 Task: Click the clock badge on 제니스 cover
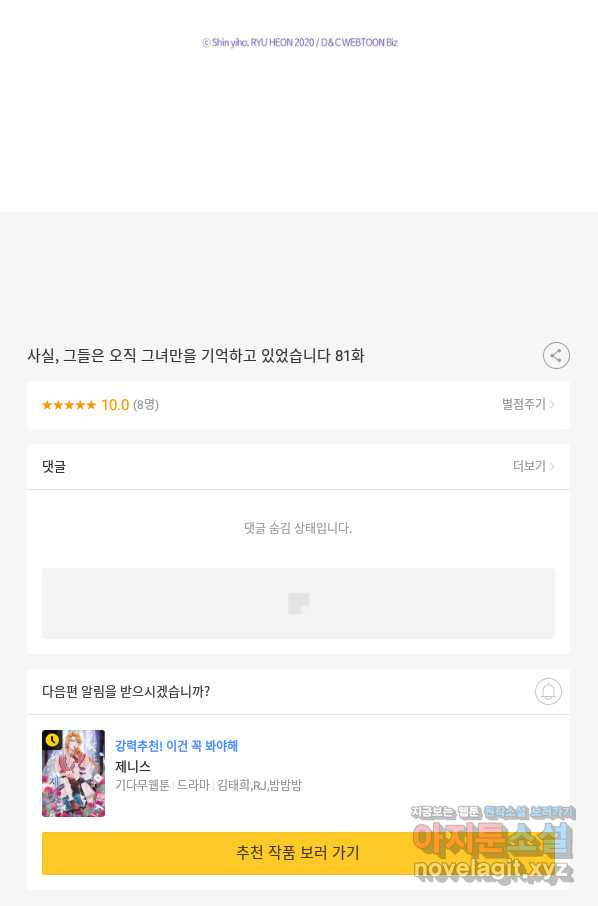pos(53,740)
